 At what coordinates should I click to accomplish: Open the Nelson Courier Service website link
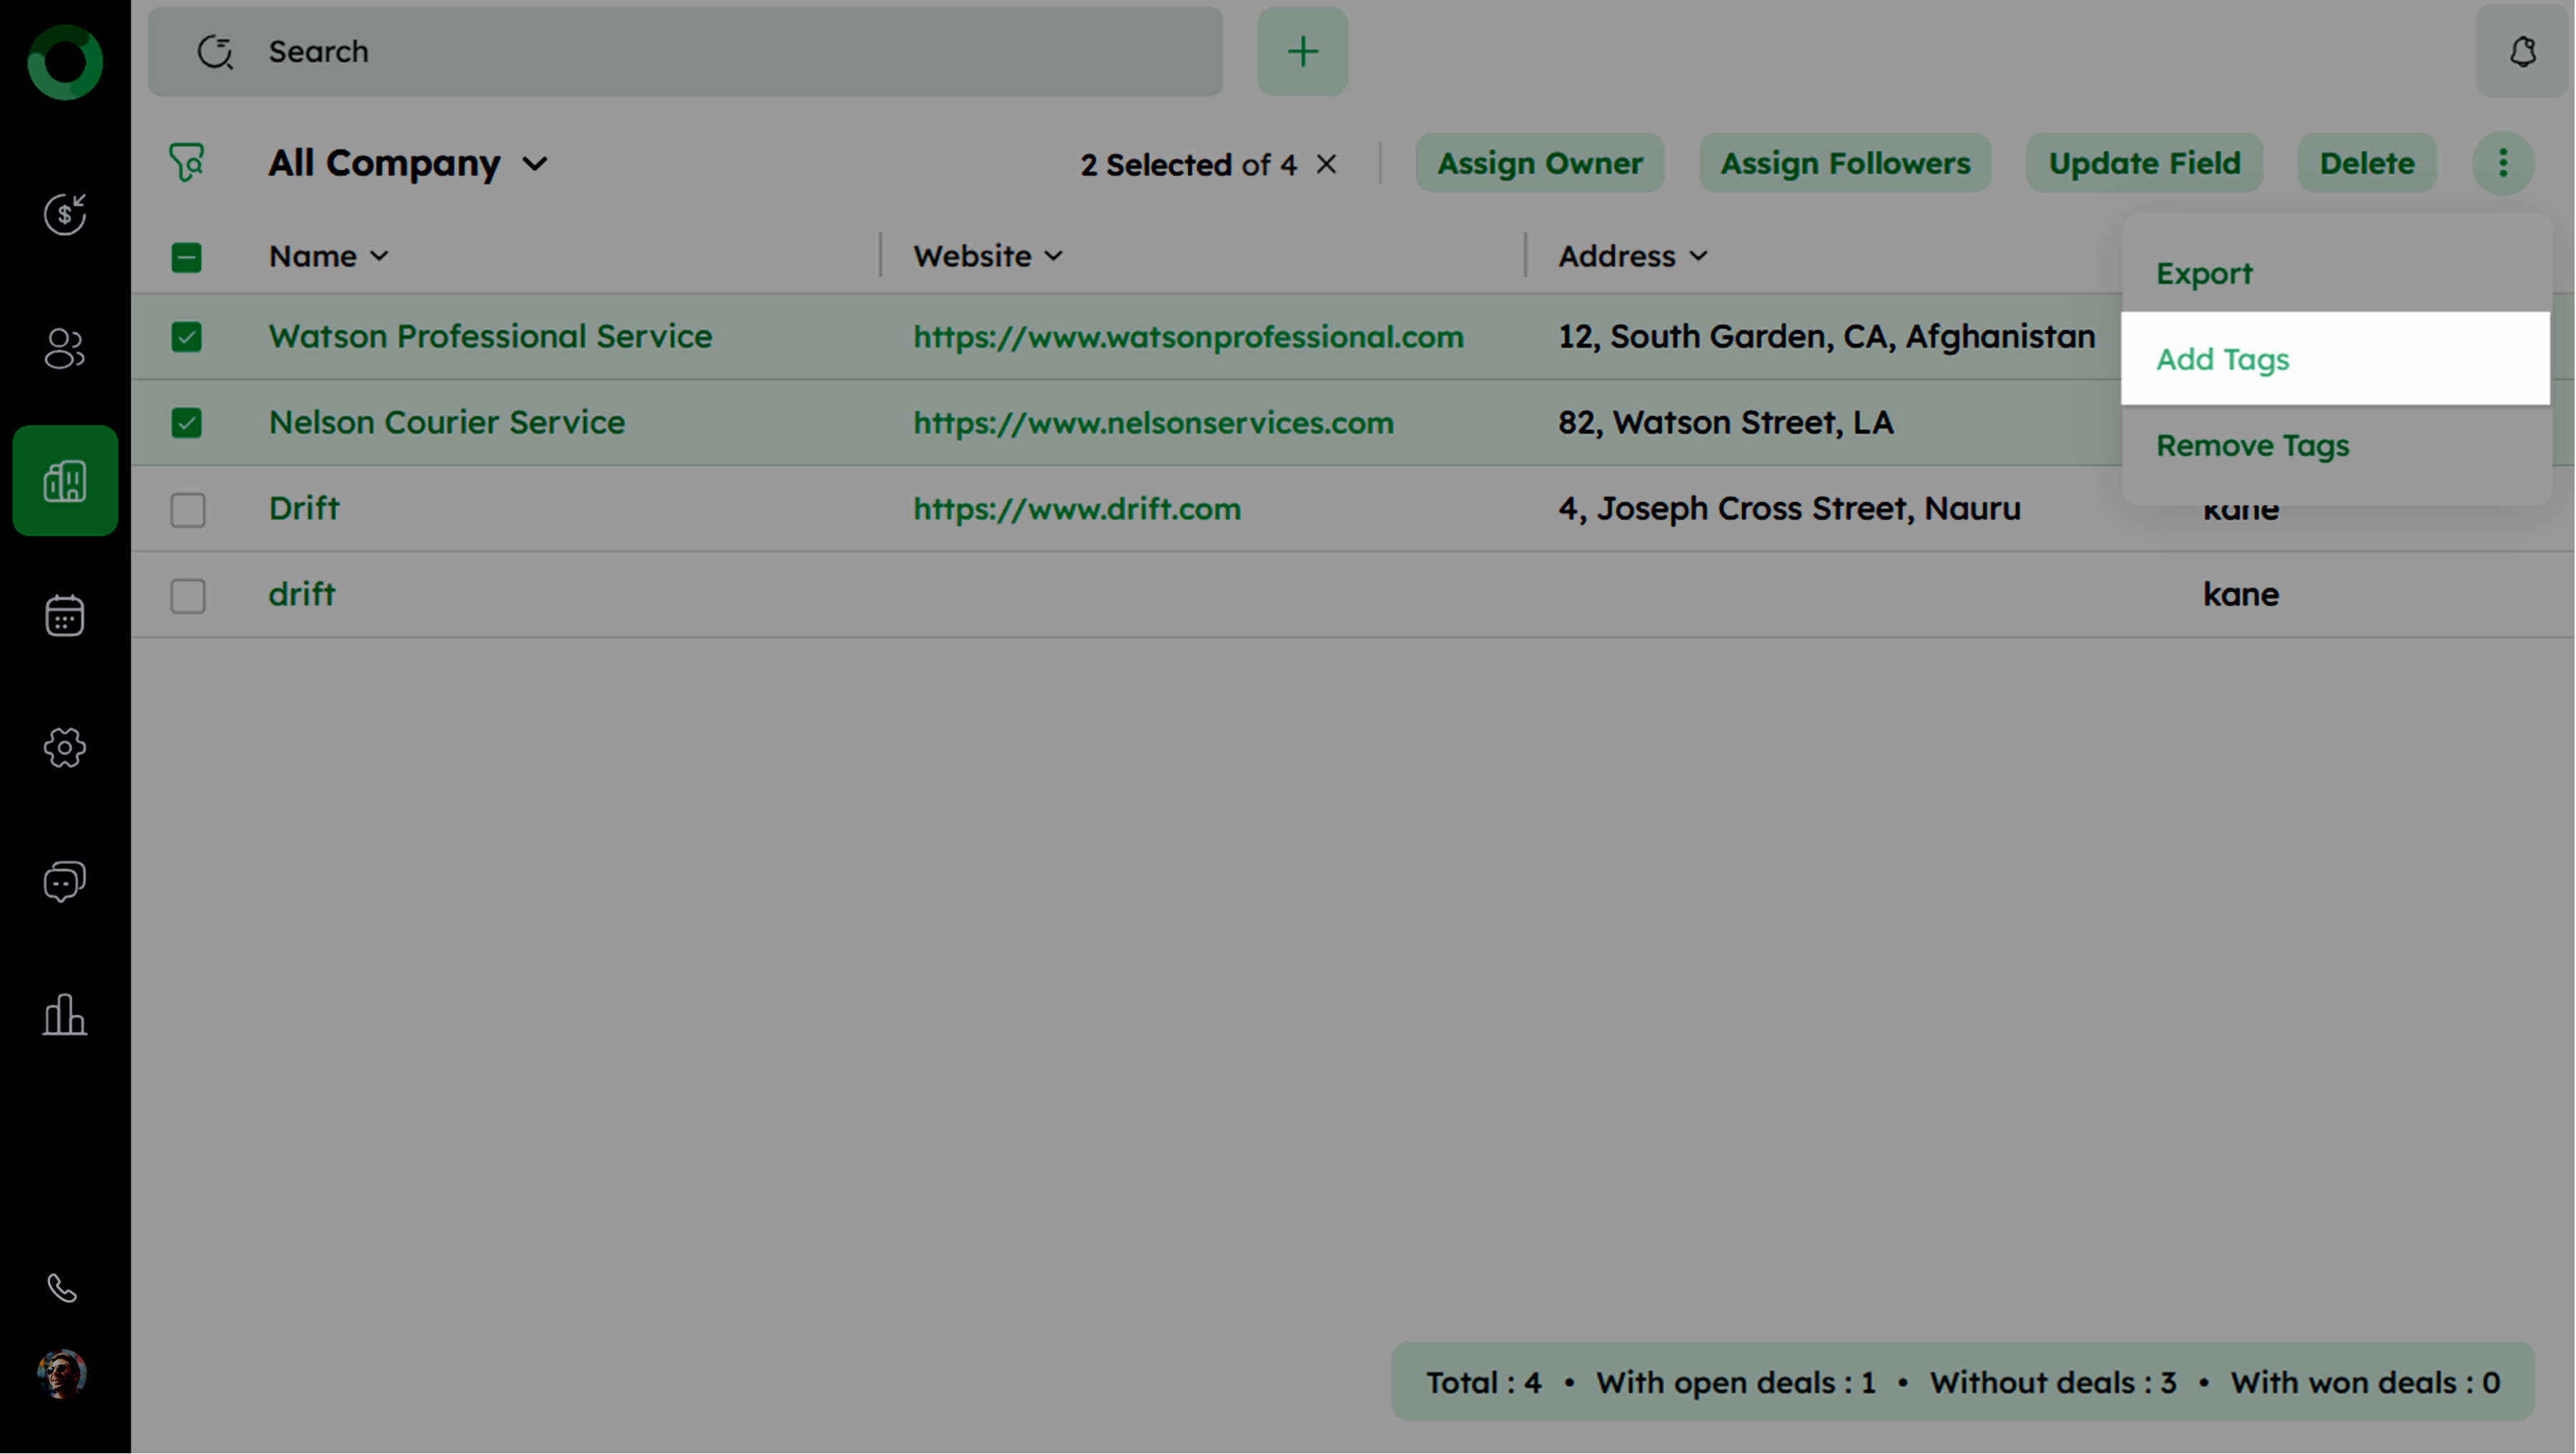[x=1153, y=423]
